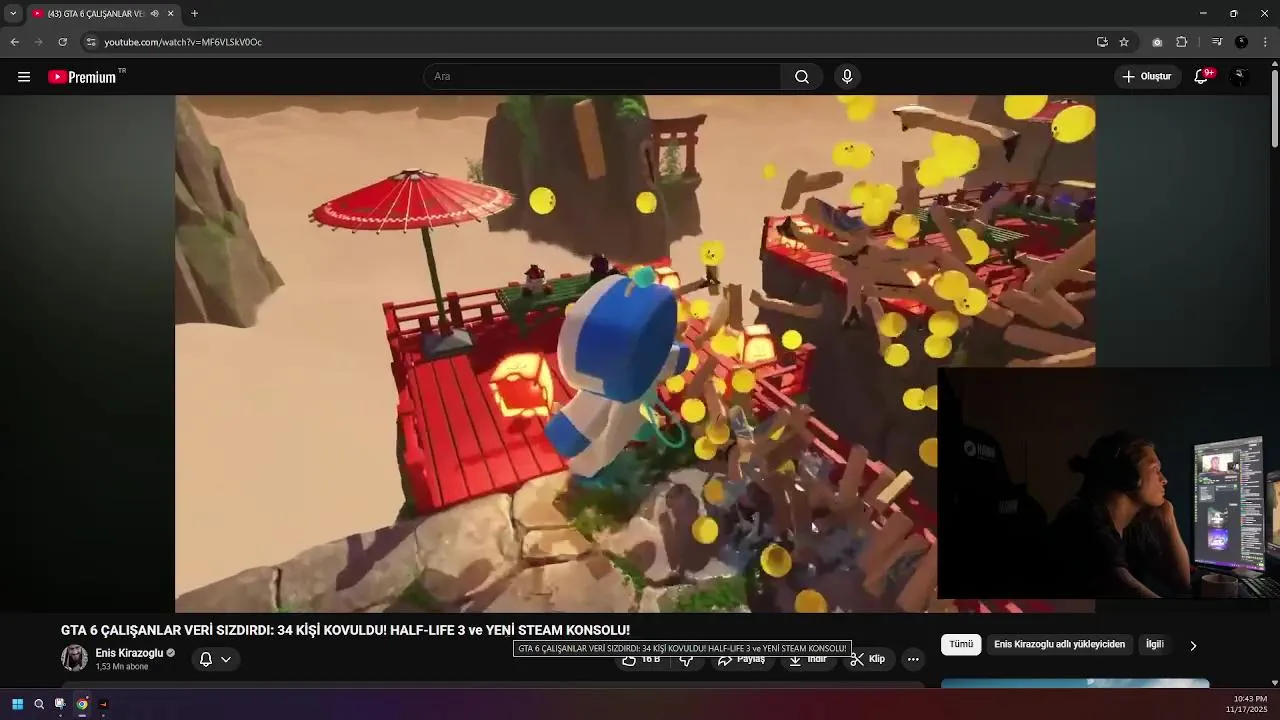Select the GTA 6 ÇALIŞANLAR browser tab
This screenshot has height=720, width=1280.
point(95,13)
